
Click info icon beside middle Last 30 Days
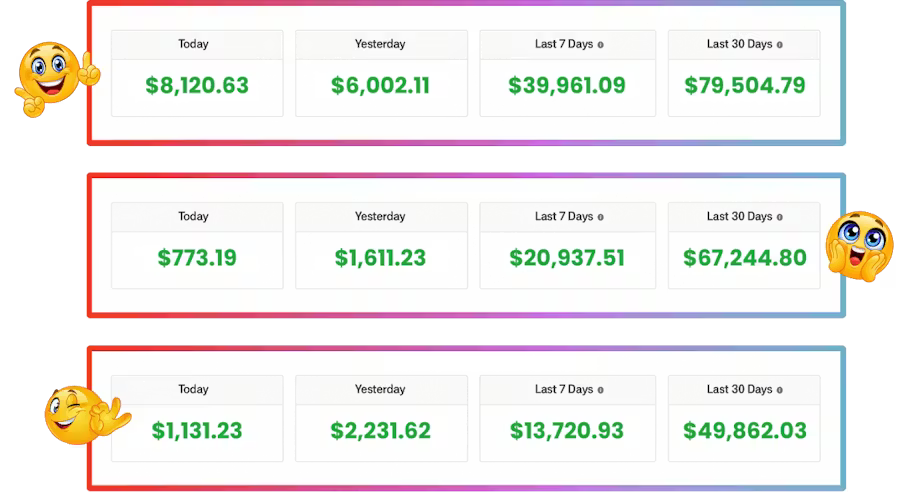click(780, 217)
